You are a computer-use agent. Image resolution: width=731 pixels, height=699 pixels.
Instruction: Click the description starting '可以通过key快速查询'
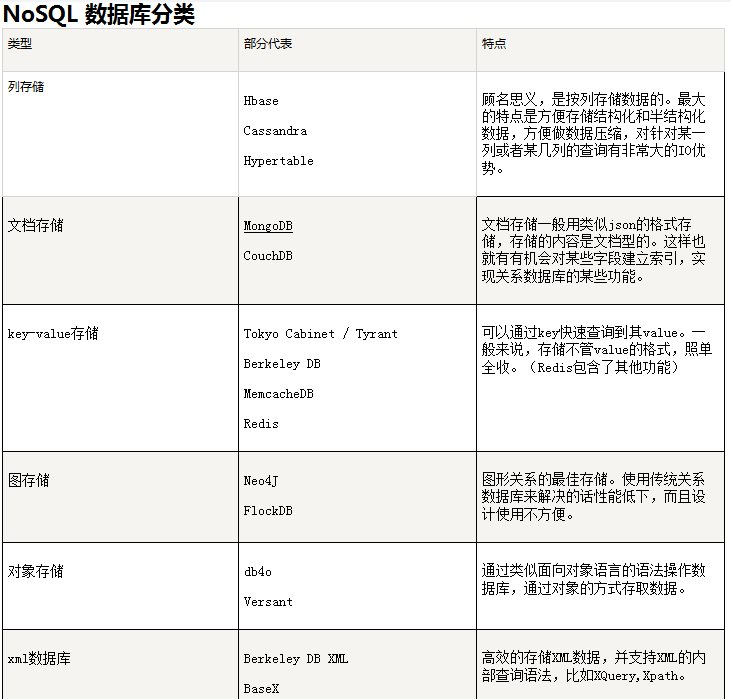(x=597, y=350)
